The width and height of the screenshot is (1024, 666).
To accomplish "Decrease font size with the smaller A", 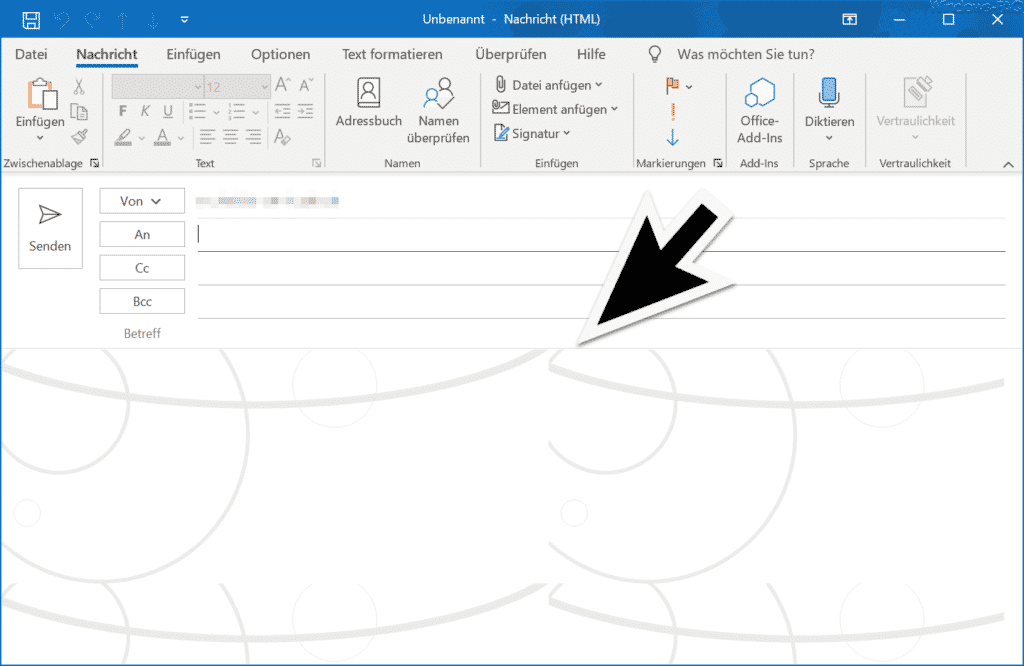I will 306,85.
